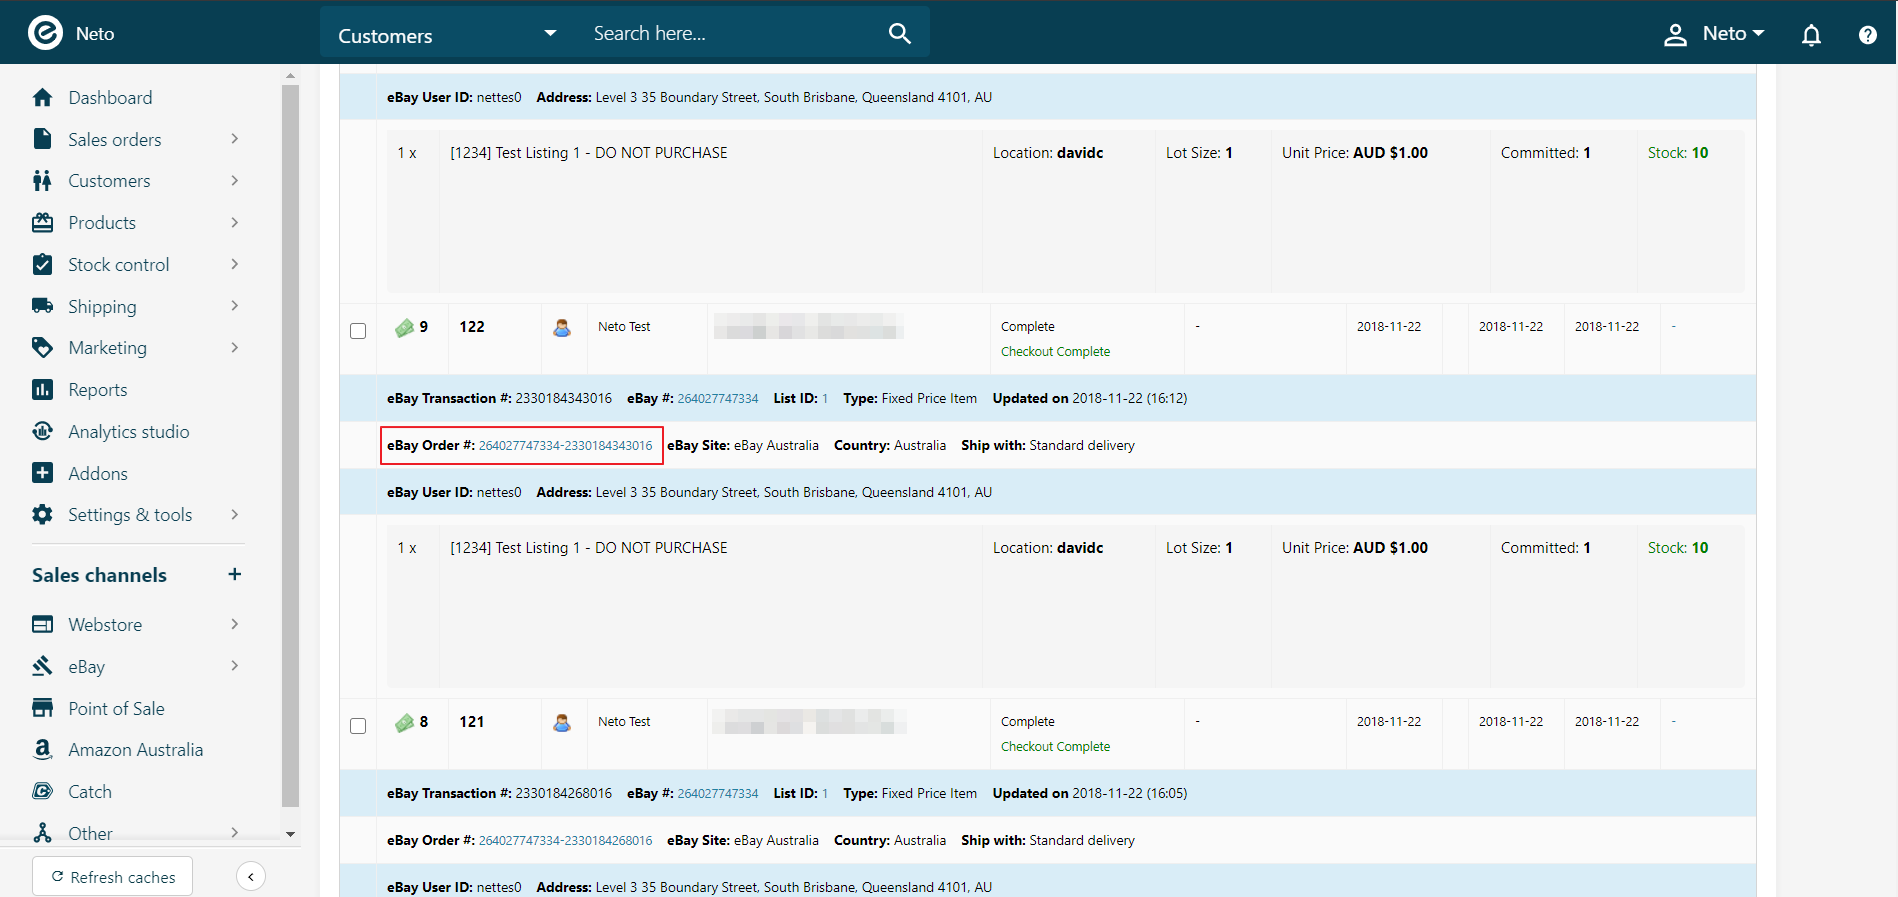Click the Point of Sale register icon
This screenshot has width=1898, height=897.
click(x=42, y=708)
